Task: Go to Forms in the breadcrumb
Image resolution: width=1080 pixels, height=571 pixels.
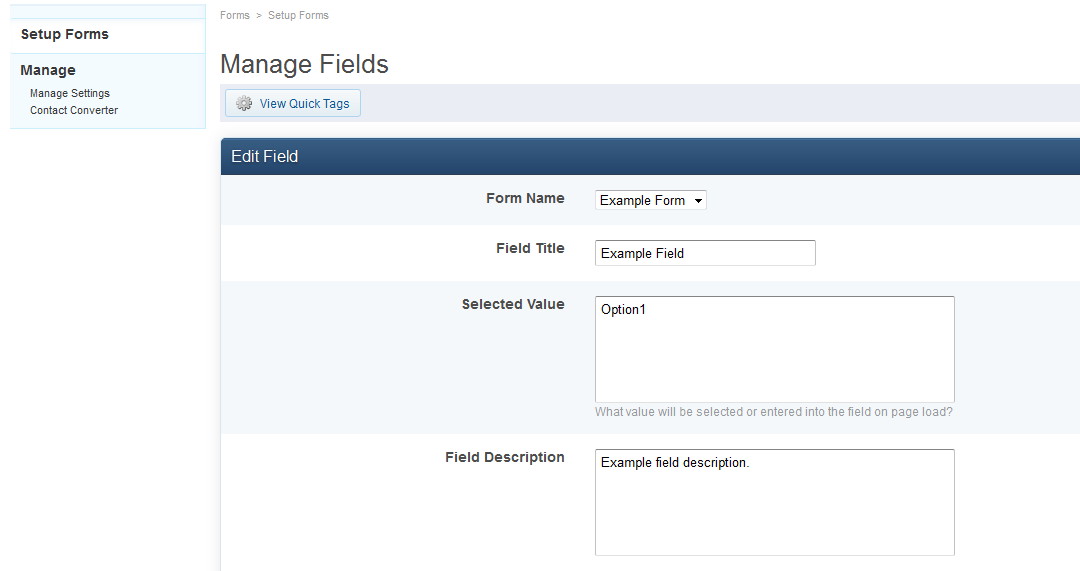Action: 235,15
